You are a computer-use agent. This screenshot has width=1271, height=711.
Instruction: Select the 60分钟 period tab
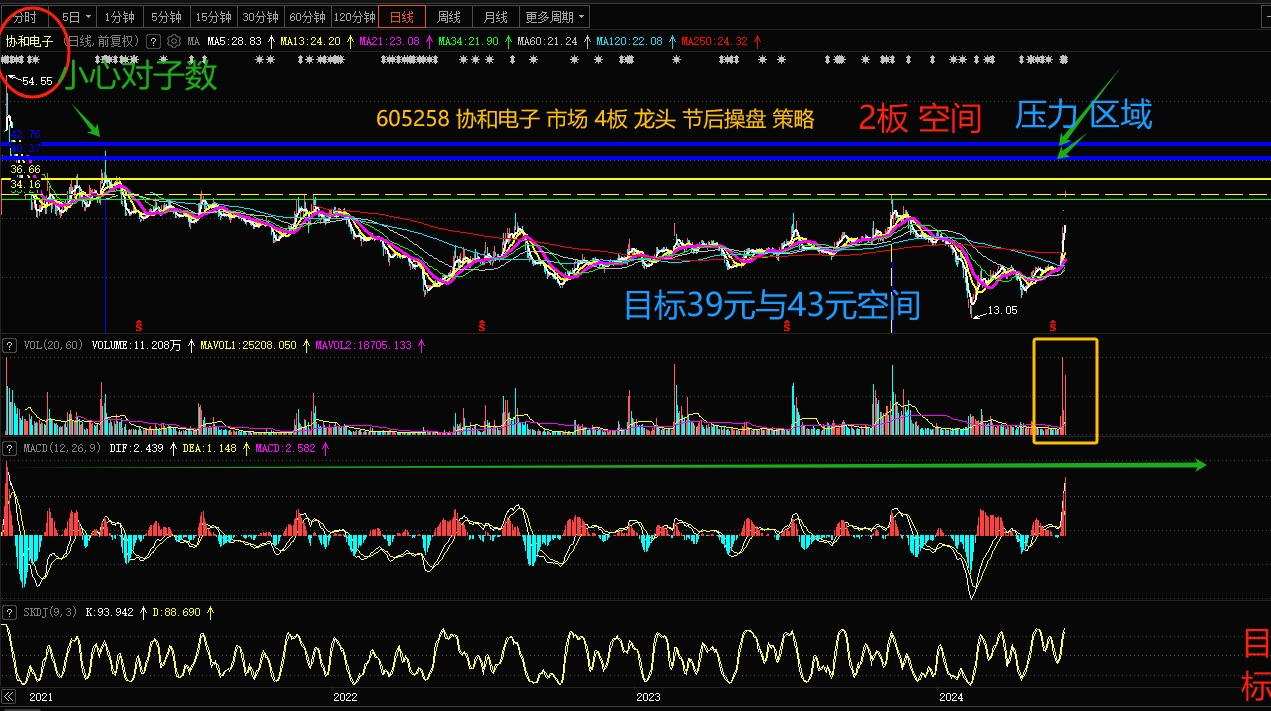pos(306,17)
